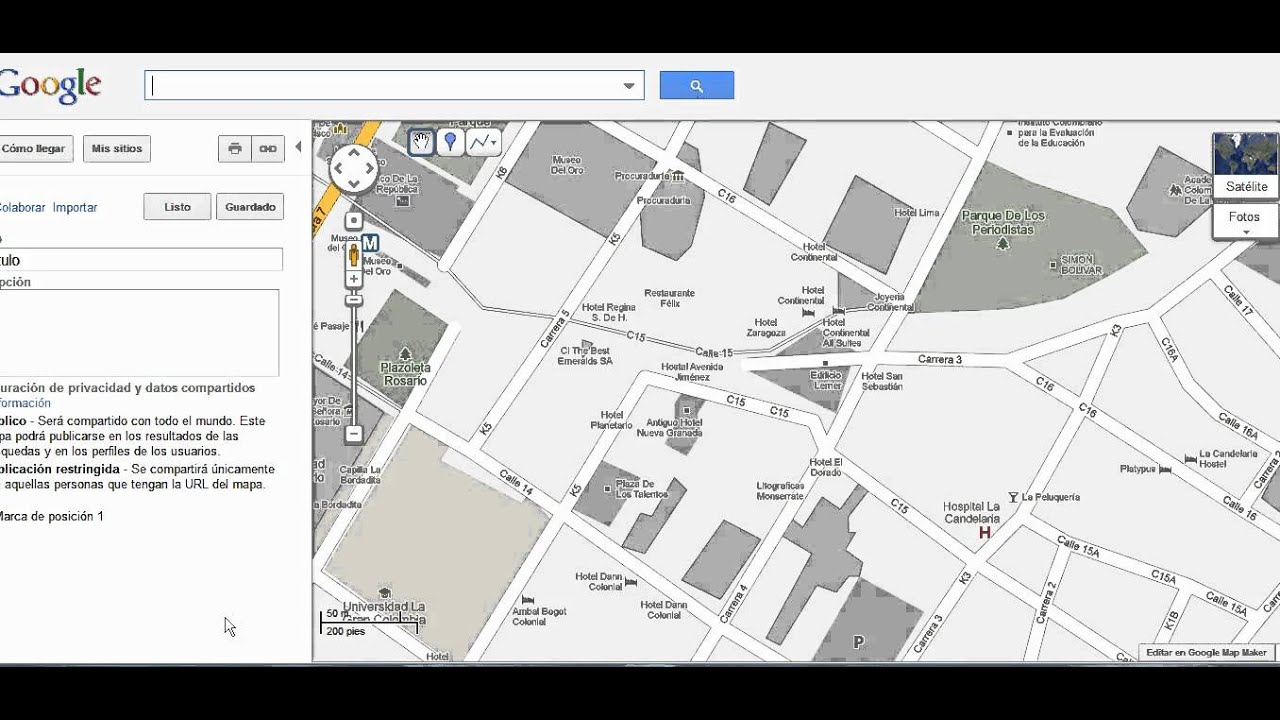The image size is (1280, 720).
Task: Open the search box dropdown arrow
Action: tap(629, 86)
